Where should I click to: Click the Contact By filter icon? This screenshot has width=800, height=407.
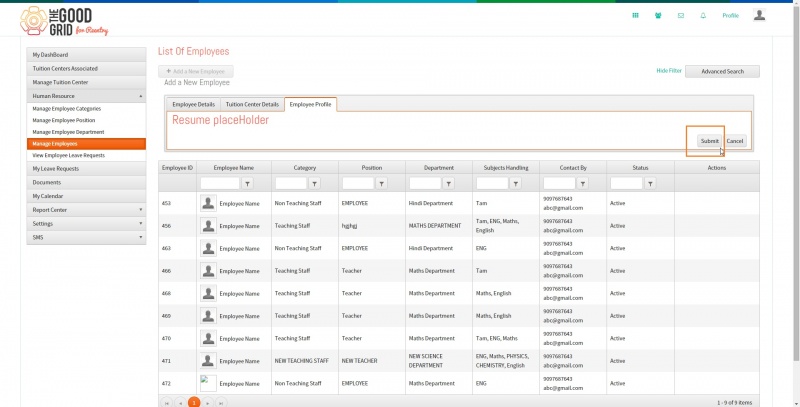pos(582,183)
